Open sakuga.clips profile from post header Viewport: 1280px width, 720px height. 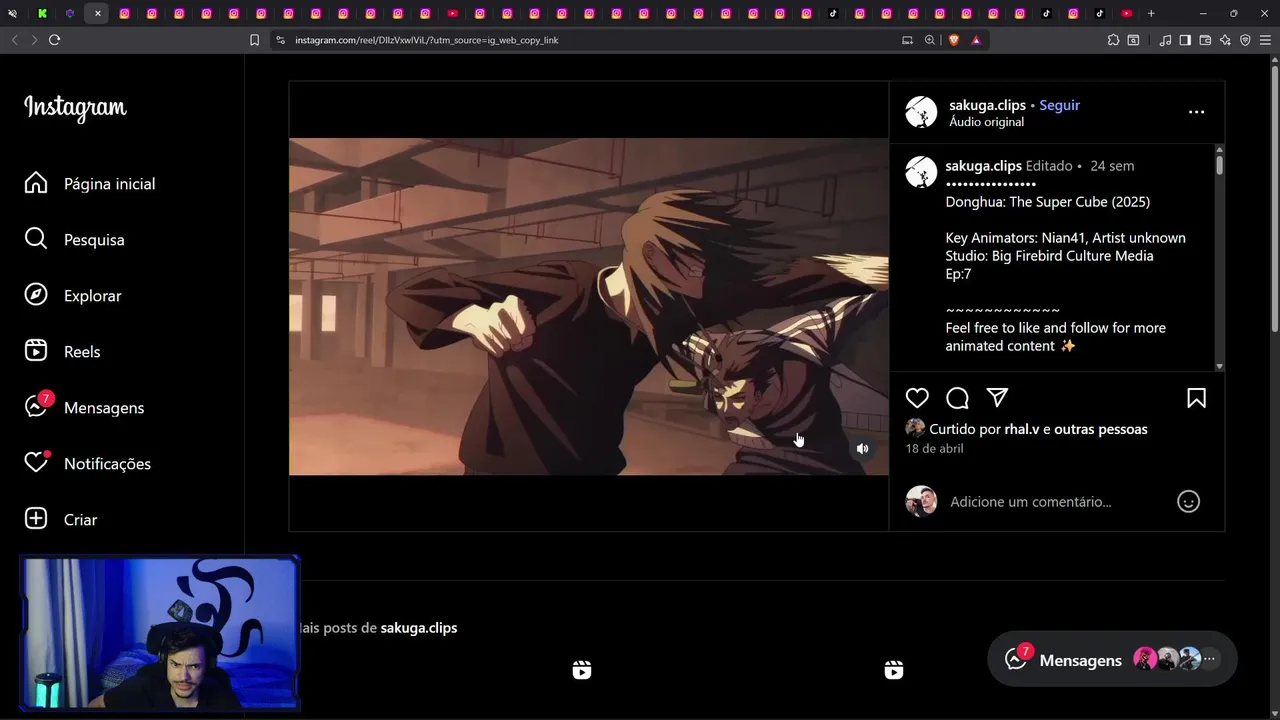coord(987,105)
